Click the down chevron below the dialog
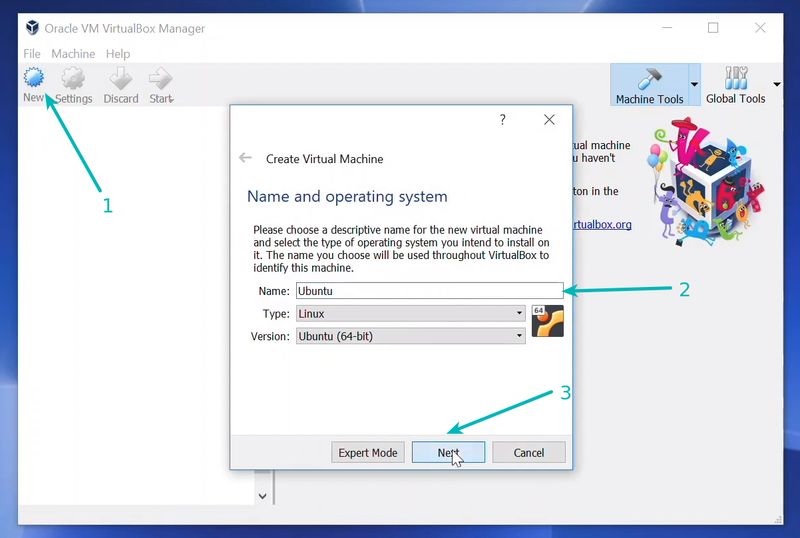The width and height of the screenshot is (800, 538). tap(262, 496)
